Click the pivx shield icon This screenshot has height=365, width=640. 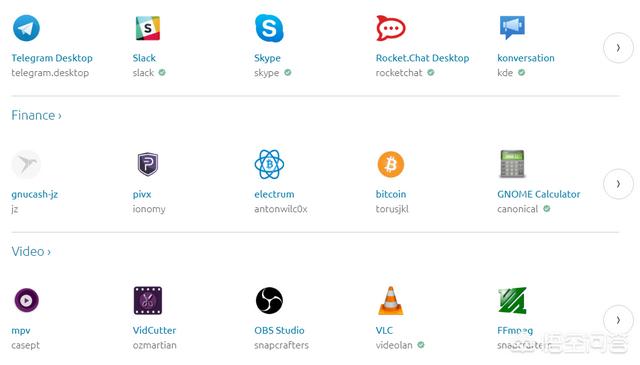148,164
